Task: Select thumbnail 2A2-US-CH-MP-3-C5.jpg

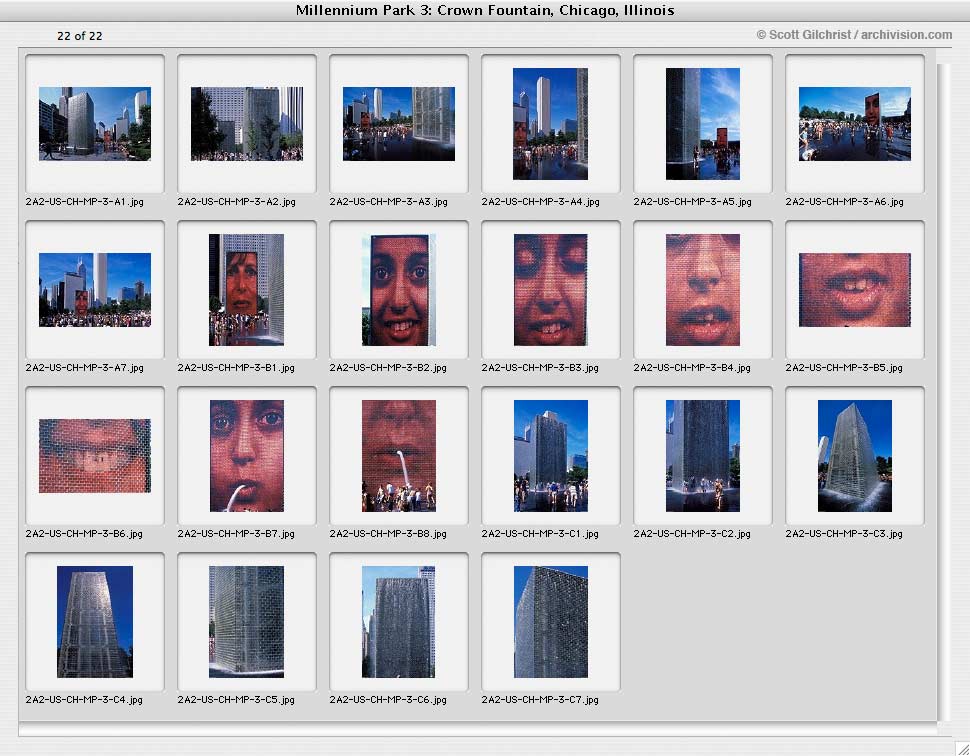Action: (x=247, y=622)
